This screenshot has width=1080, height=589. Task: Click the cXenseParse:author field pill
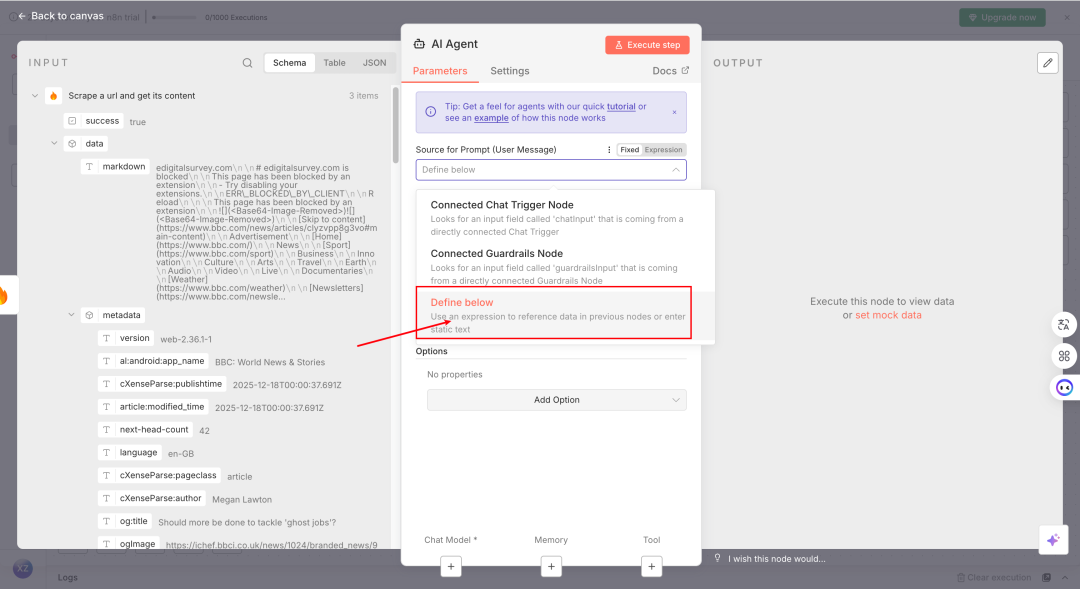pos(152,498)
